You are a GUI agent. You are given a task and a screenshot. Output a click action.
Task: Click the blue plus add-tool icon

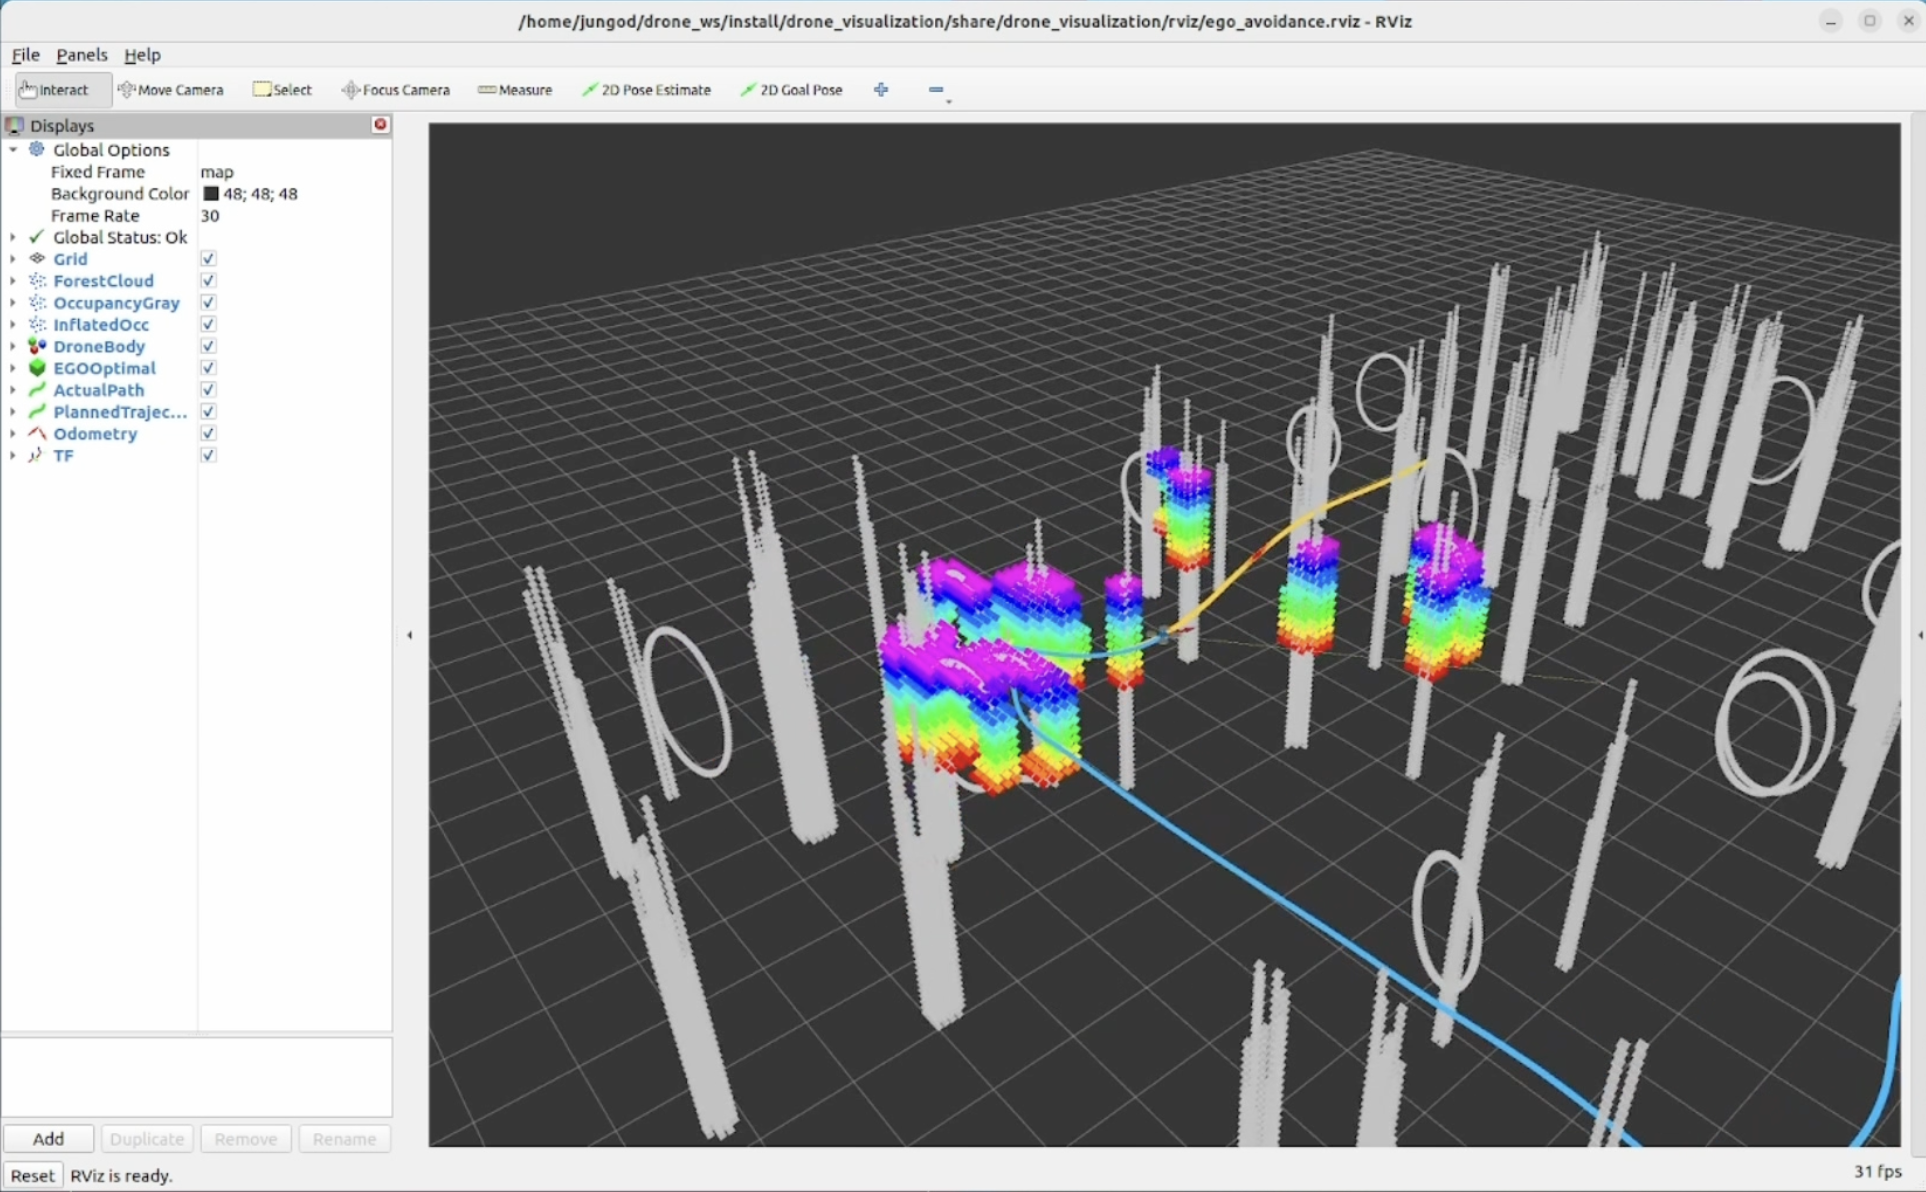click(881, 90)
